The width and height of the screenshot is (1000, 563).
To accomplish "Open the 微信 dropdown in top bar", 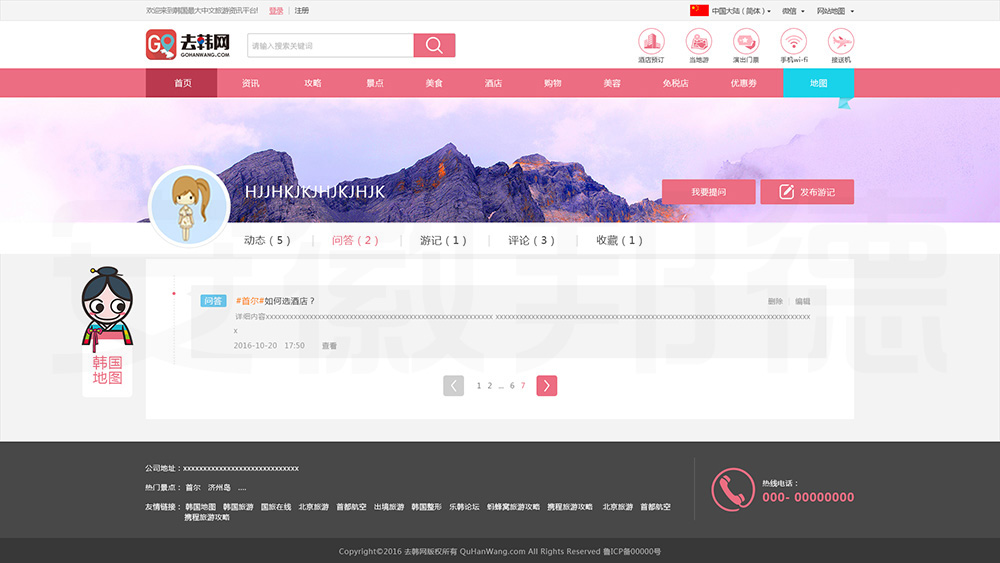I will tap(793, 11).
